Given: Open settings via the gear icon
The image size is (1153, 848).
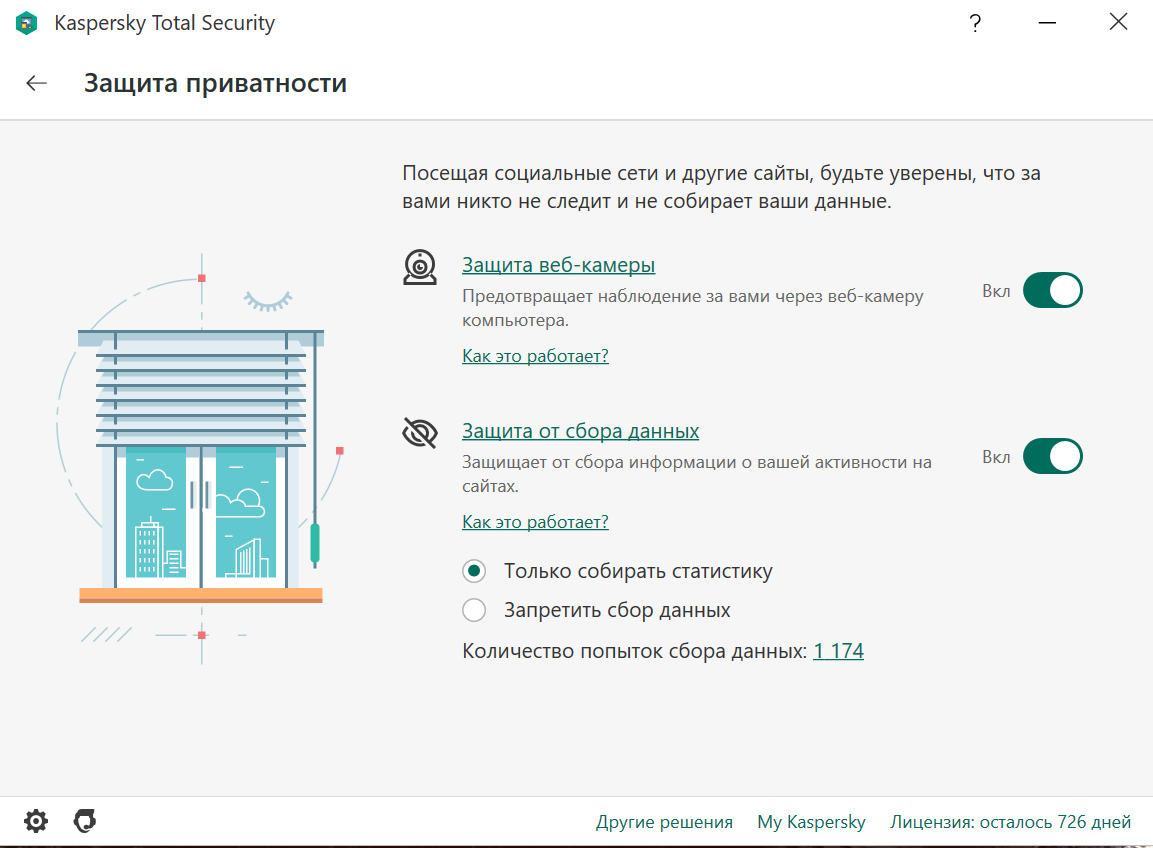Looking at the screenshot, I should coord(36,821).
